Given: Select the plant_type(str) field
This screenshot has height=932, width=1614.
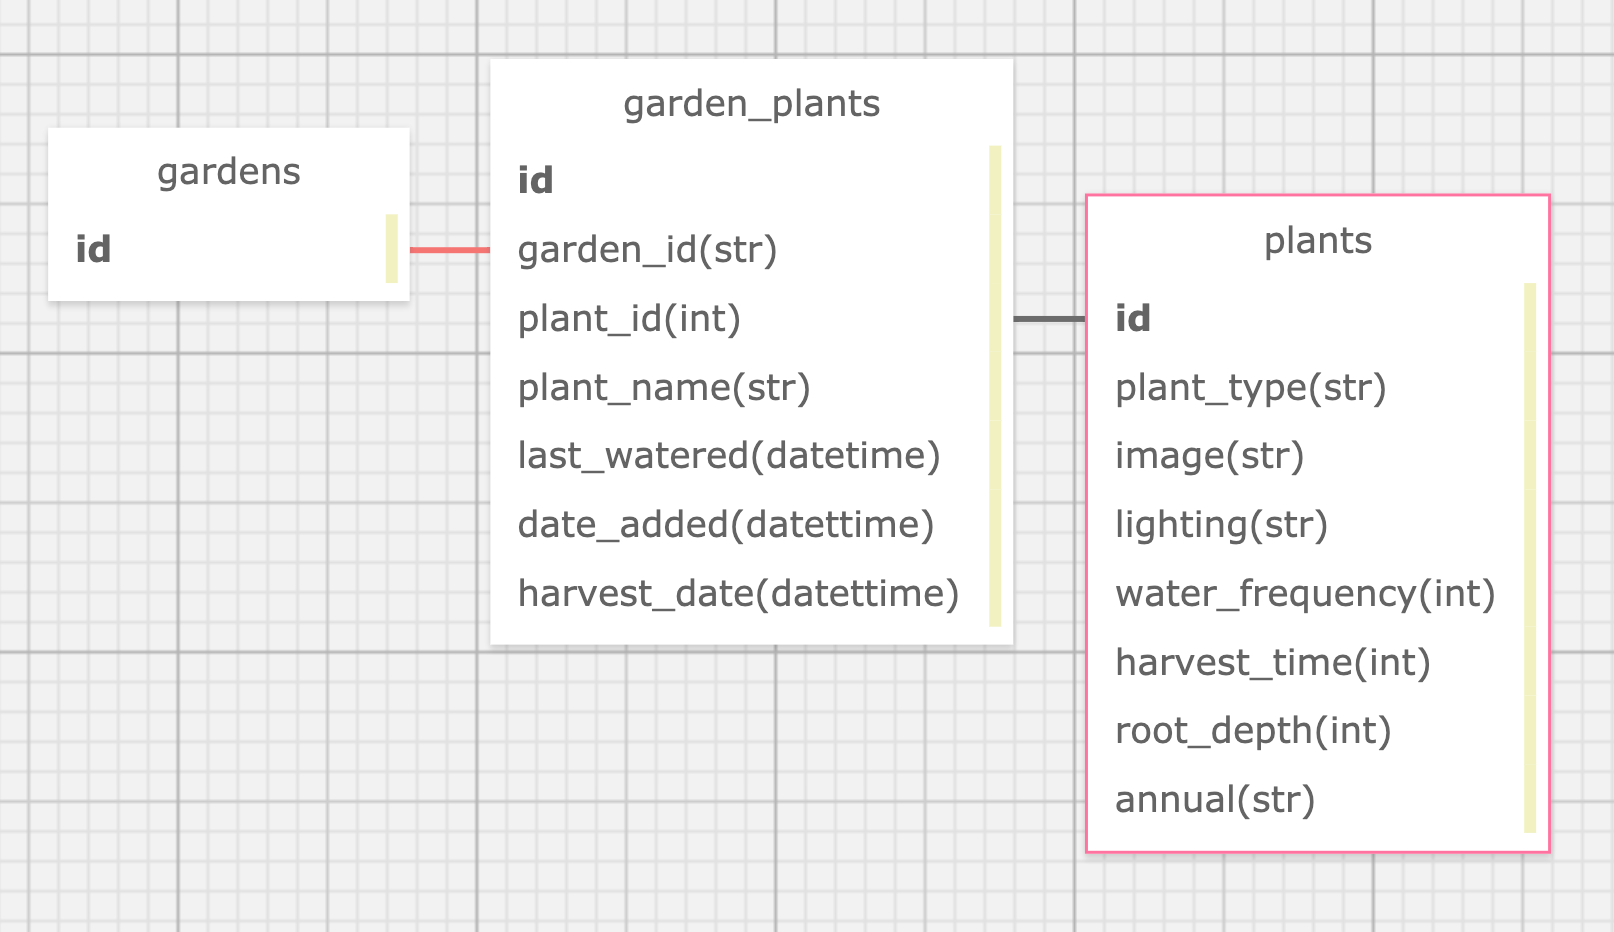Looking at the screenshot, I should pos(1250,387).
